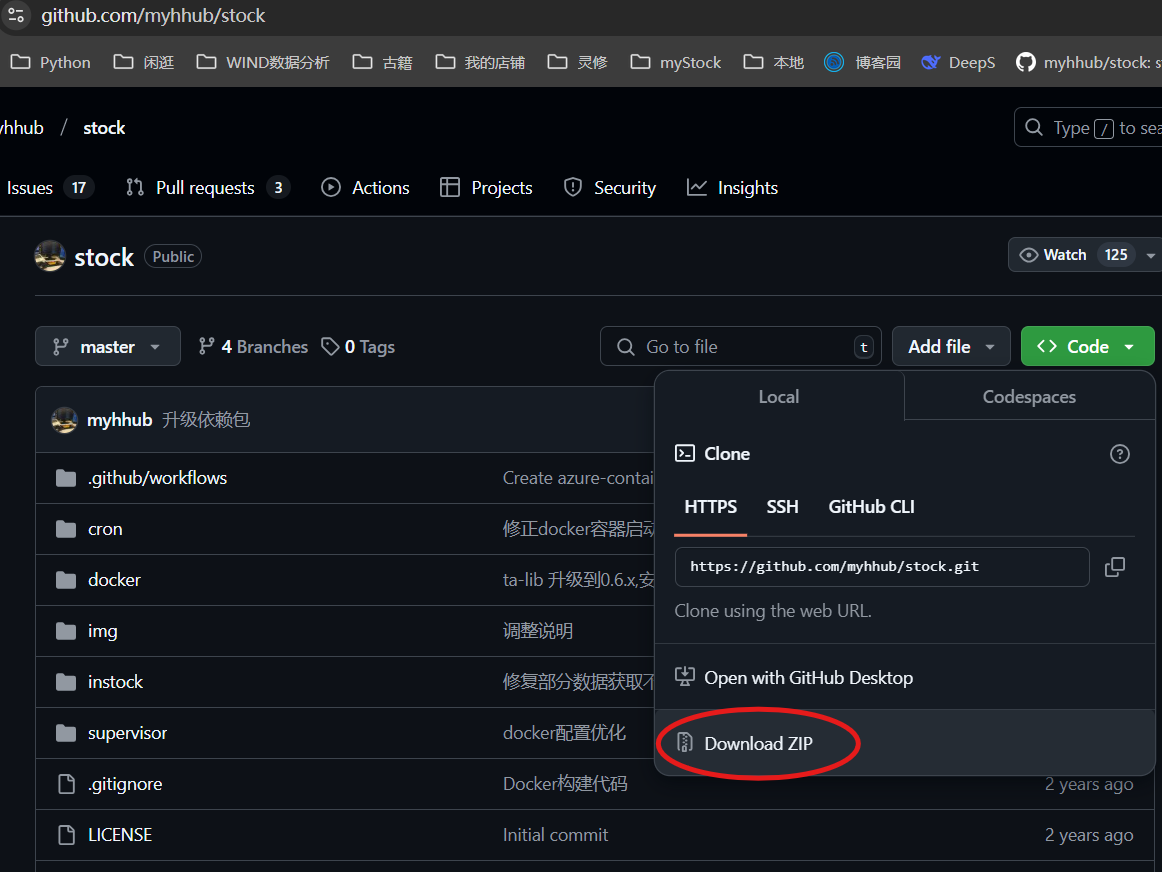Click the GitHub search box

(1088, 127)
